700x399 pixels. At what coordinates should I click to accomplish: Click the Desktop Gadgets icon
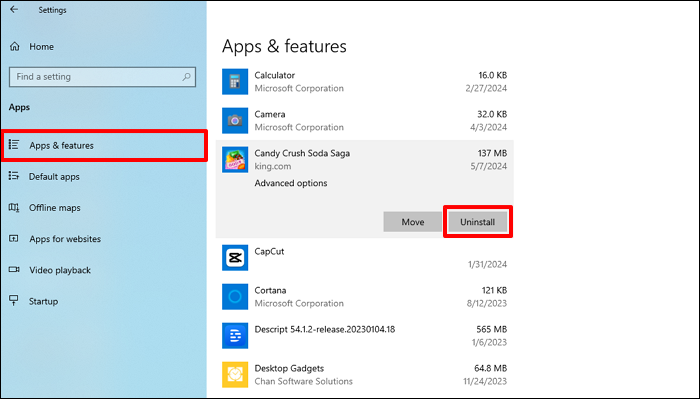(235, 374)
